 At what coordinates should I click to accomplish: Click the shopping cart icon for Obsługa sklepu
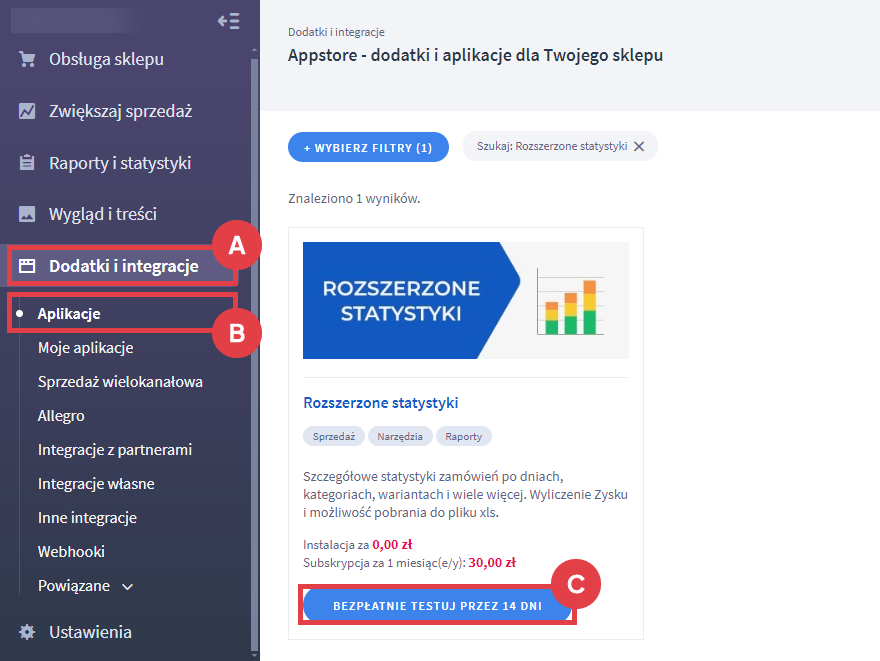pos(27,59)
